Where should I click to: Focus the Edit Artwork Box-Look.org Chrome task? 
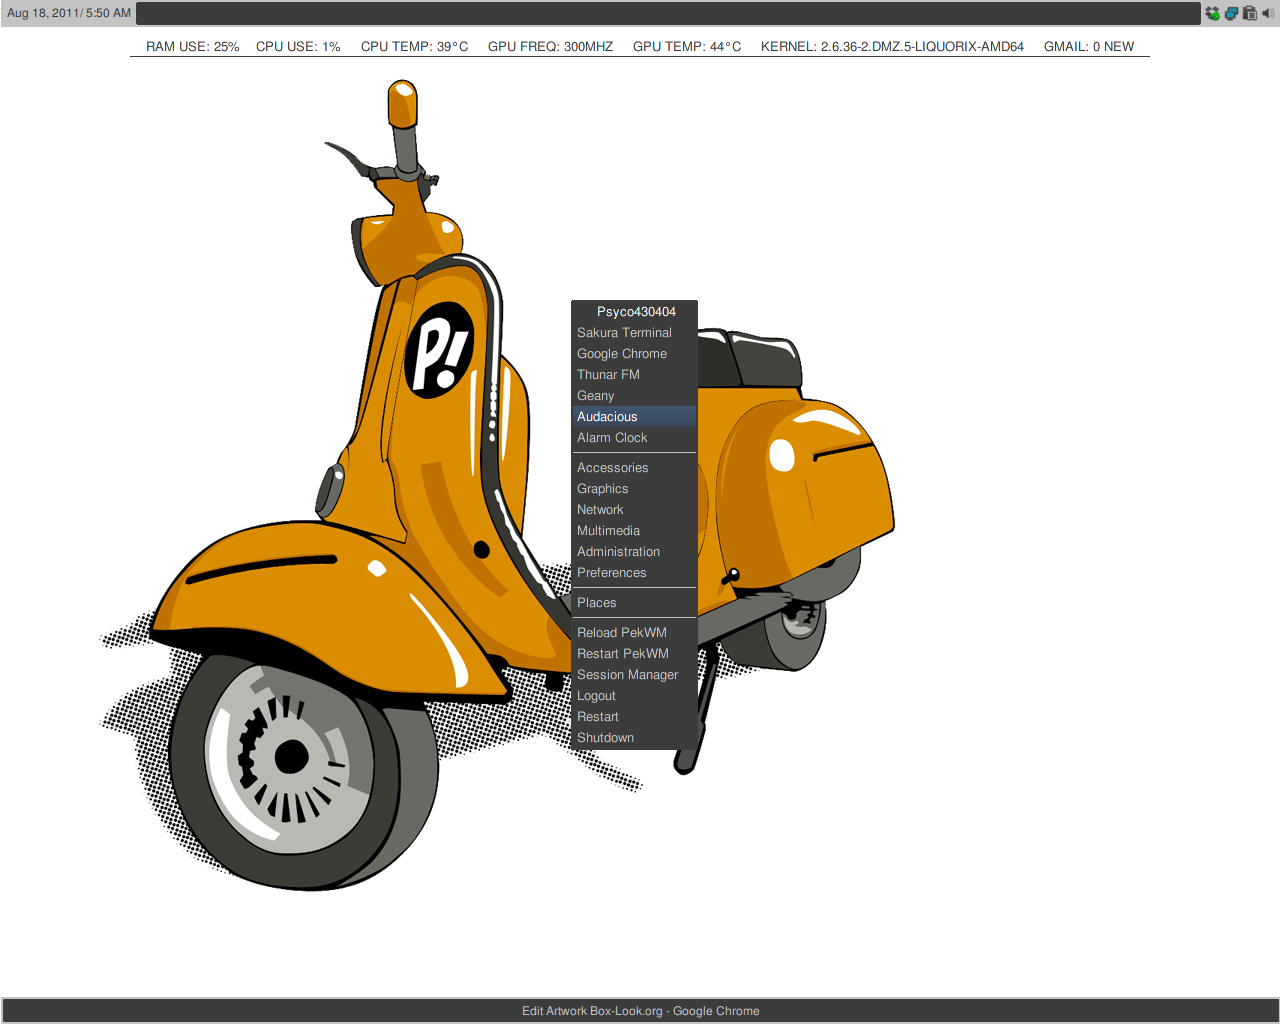tap(640, 1011)
